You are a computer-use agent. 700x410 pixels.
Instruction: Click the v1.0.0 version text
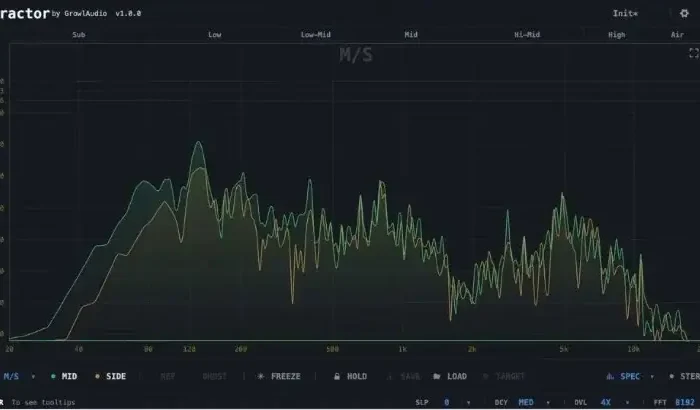pyautogui.click(x=128, y=14)
